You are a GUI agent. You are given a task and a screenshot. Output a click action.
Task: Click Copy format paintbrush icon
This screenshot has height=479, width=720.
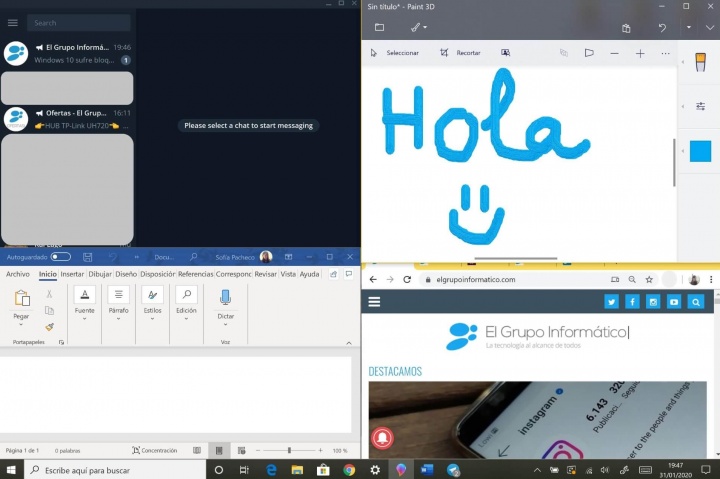click(50, 327)
